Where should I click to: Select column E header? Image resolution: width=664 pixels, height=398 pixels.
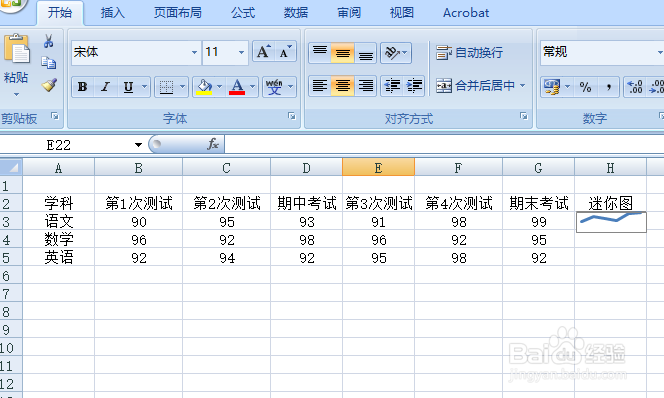(x=378, y=167)
